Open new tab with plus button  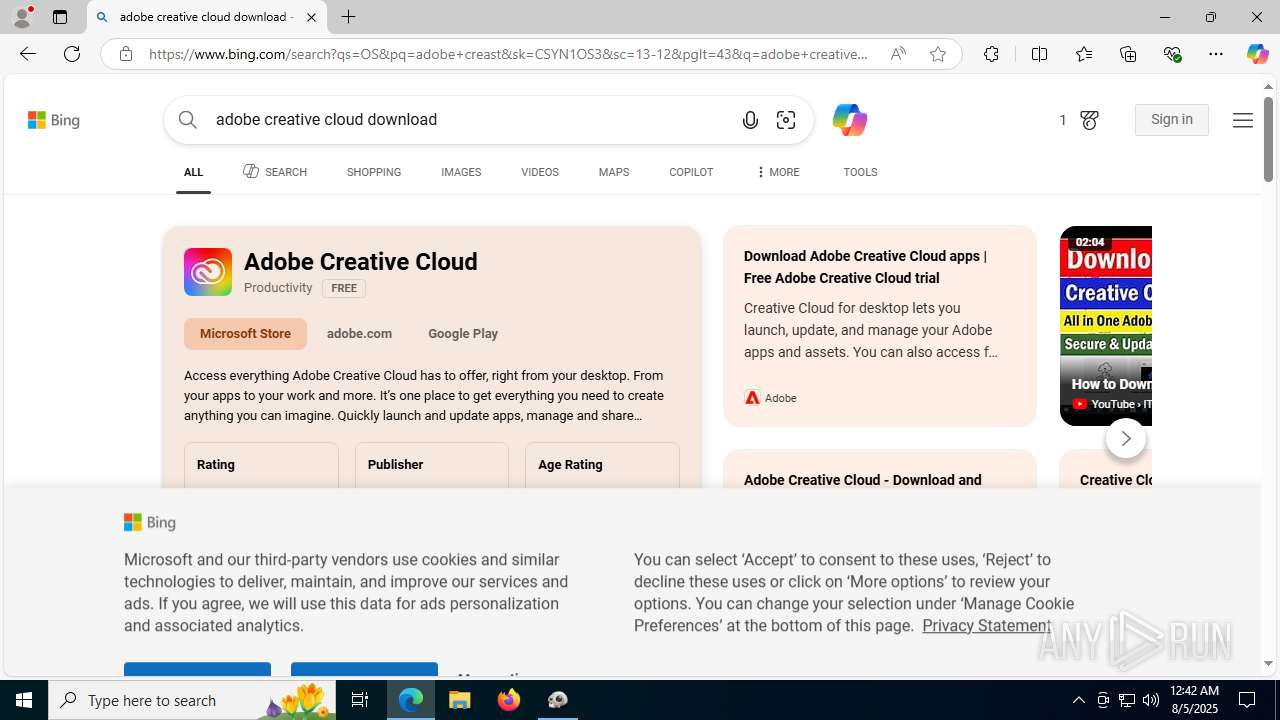(348, 17)
